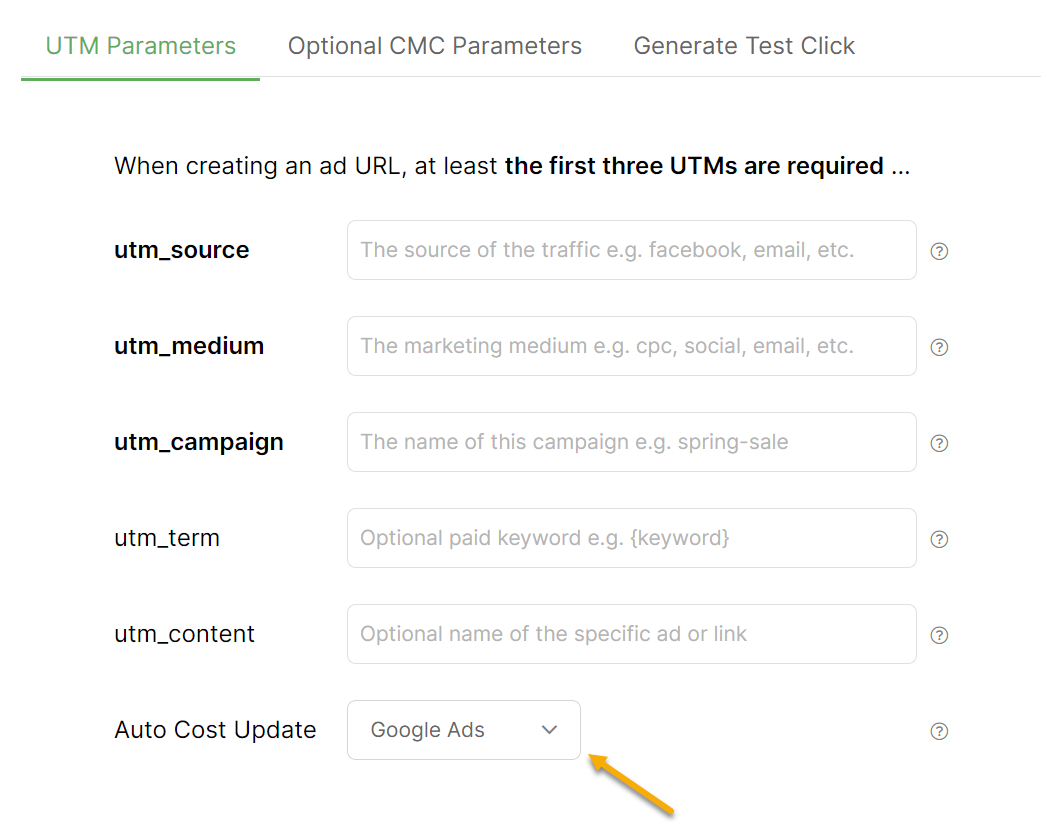Click into the utm_medium input box
The width and height of the screenshot is (1052, 826).
coord(631,346)
